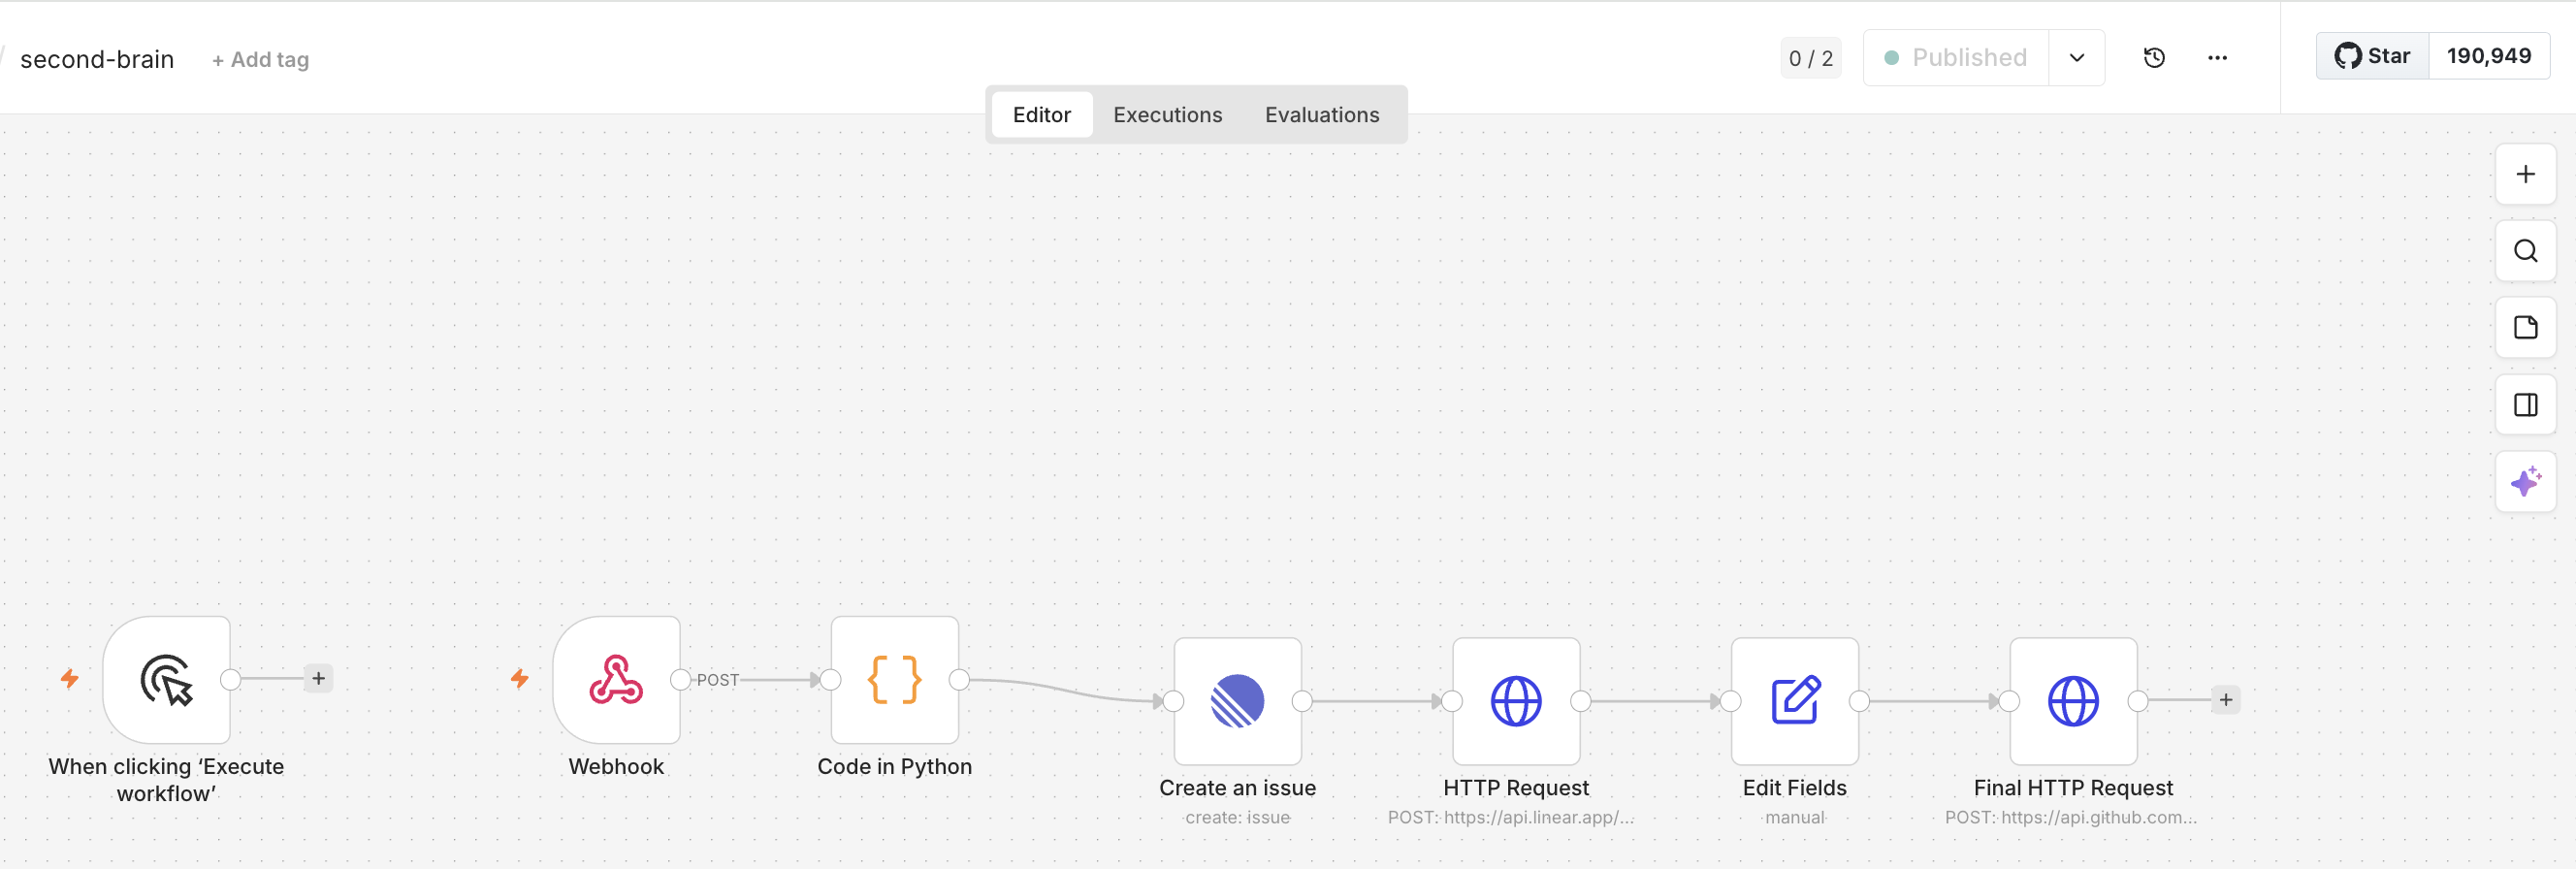Click the 0 / 2 counter badge
The image size is (2576, 869).
1810,58
